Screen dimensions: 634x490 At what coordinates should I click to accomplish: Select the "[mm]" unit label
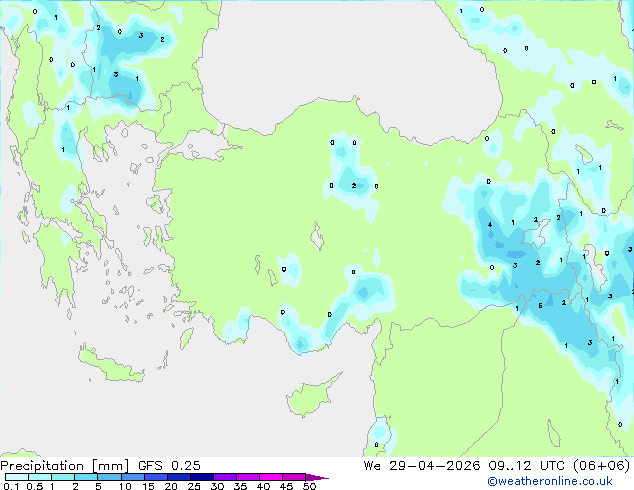[110, 466]
